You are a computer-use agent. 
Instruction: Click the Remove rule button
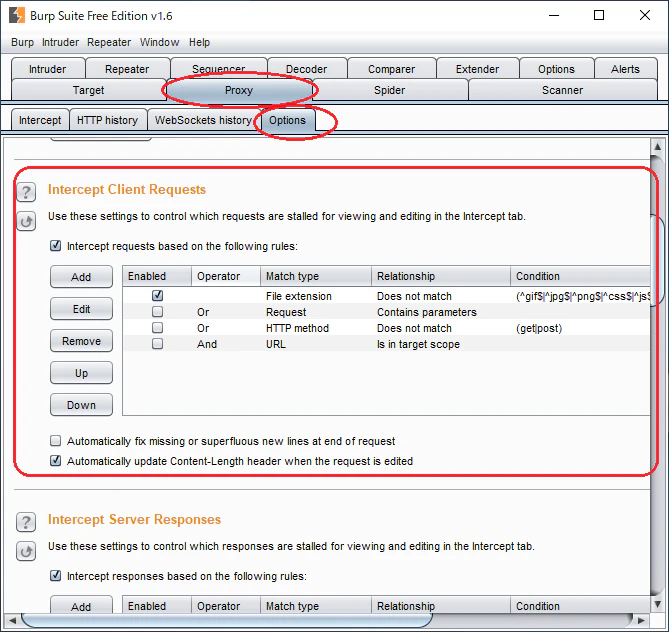pyautogui.click(x=81, y=341)
